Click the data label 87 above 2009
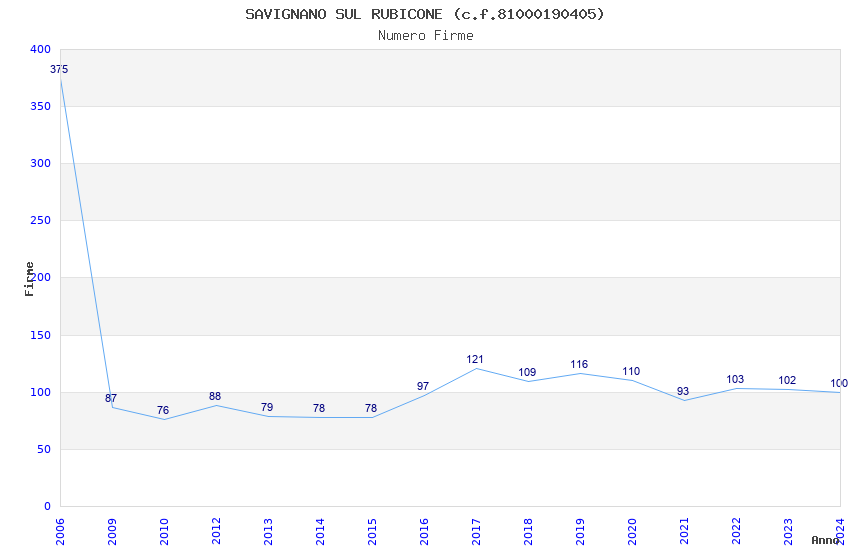850x550 pixels. coord(111,398)
